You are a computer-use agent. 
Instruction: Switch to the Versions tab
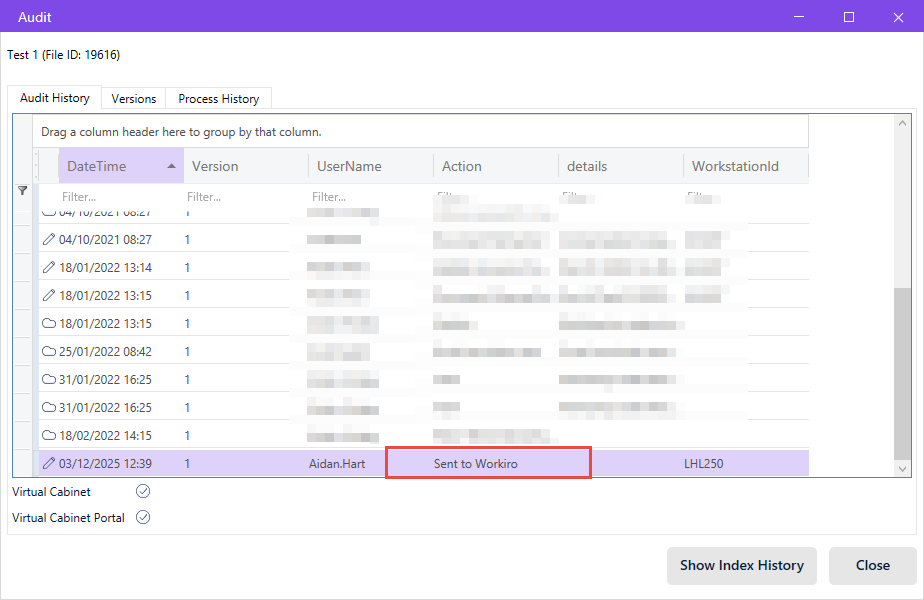(134, 99)
